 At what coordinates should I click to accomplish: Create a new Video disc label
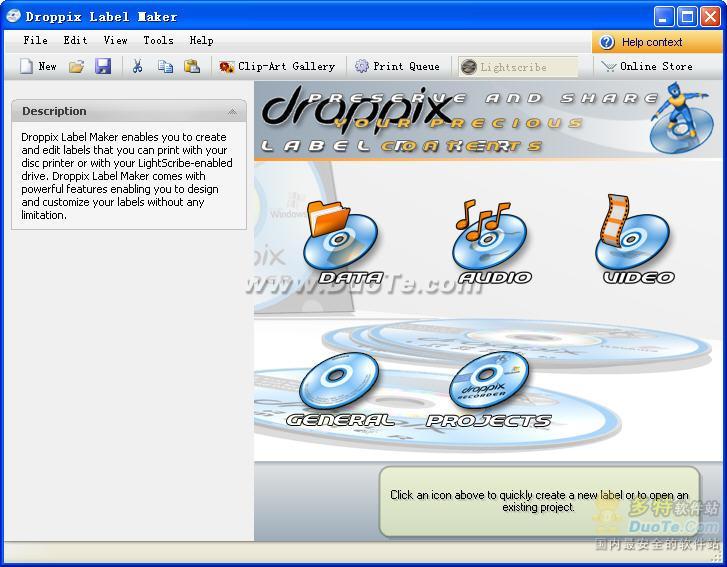pyautogui.click(x=637, y=240)
